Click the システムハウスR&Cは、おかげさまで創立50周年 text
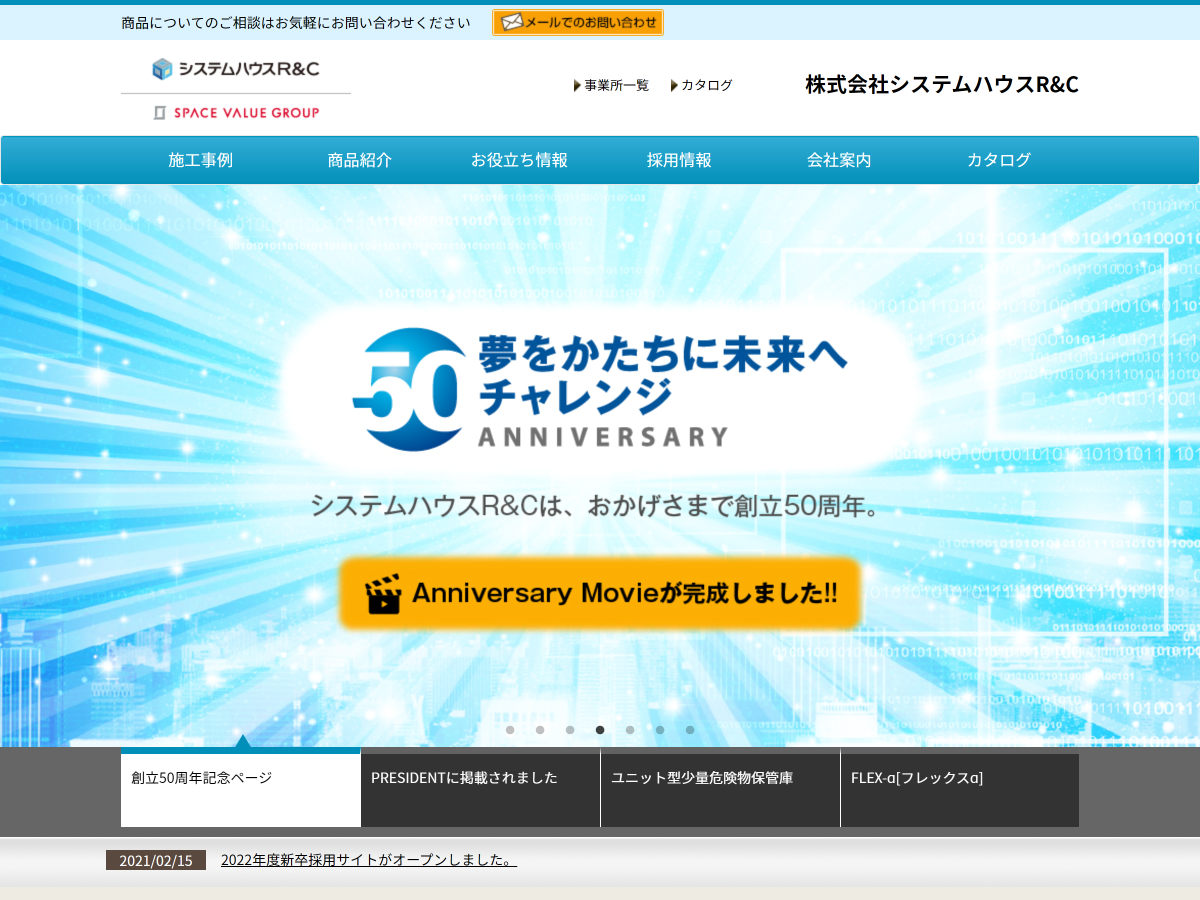The width and height of the screenshot is (1200, 900). pyautogui.click(x=596, y=505)
